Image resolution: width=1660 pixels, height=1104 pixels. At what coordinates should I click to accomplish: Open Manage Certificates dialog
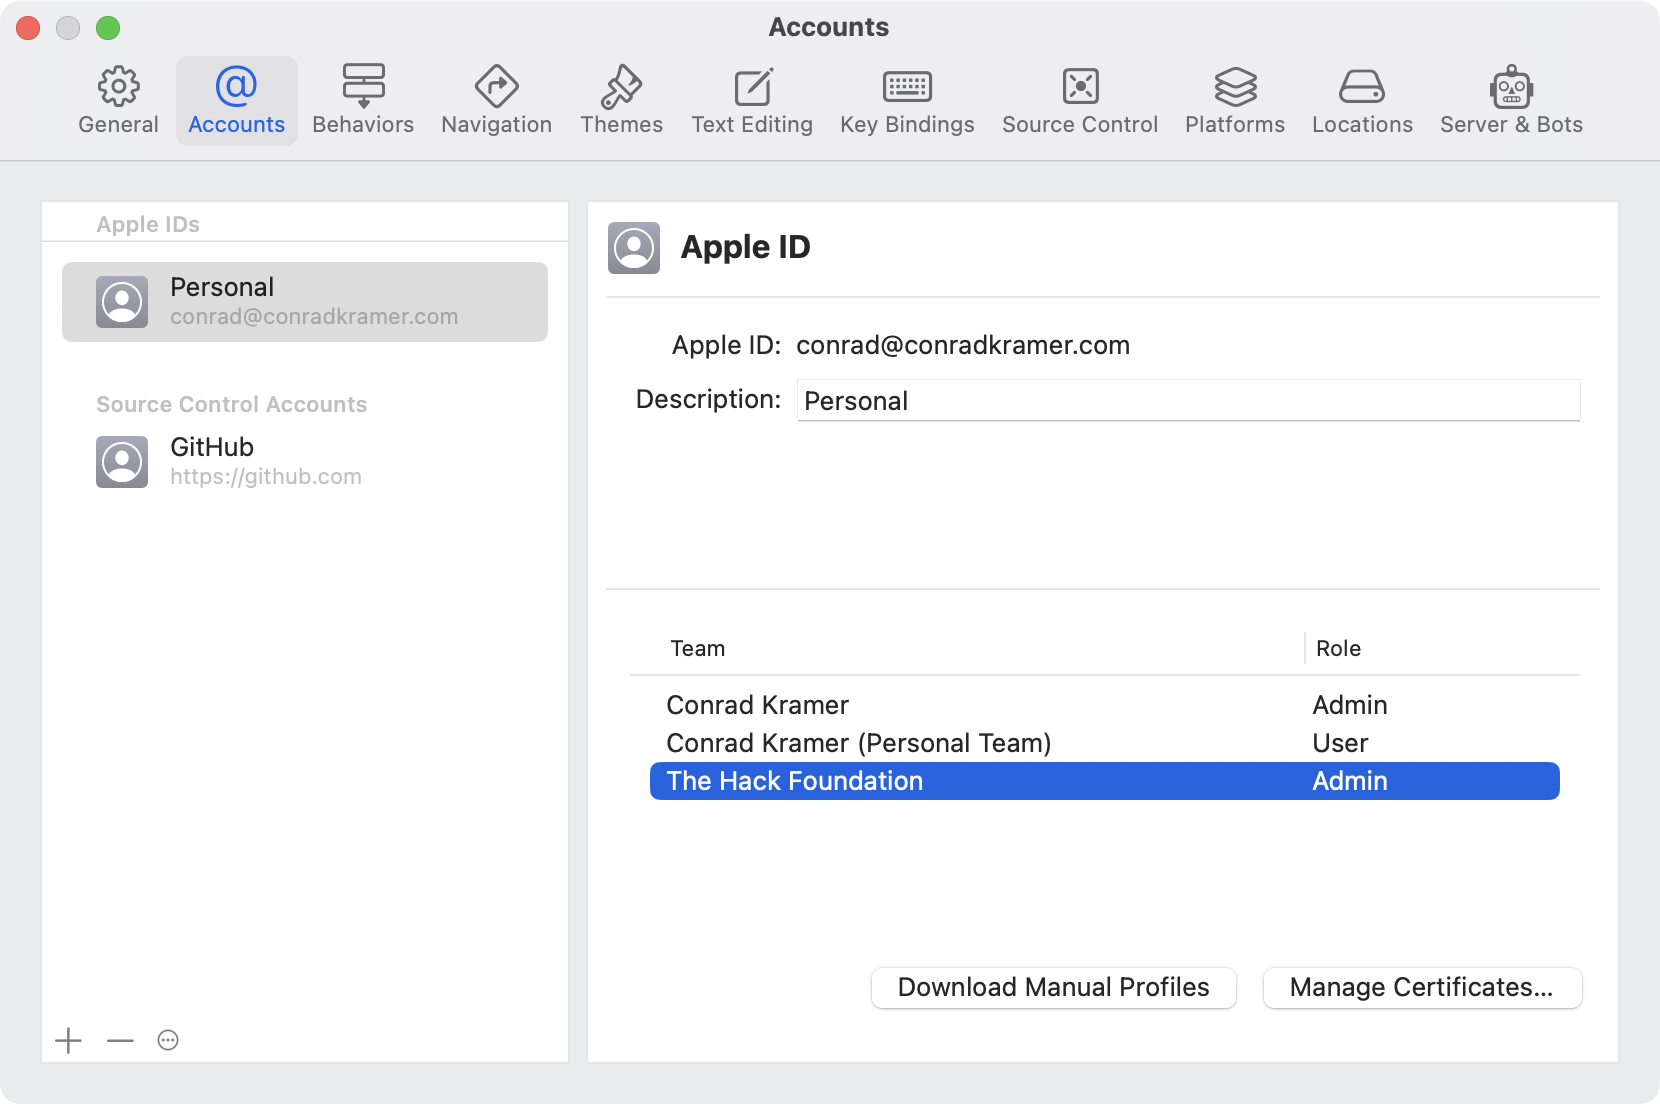[1421, 988]
